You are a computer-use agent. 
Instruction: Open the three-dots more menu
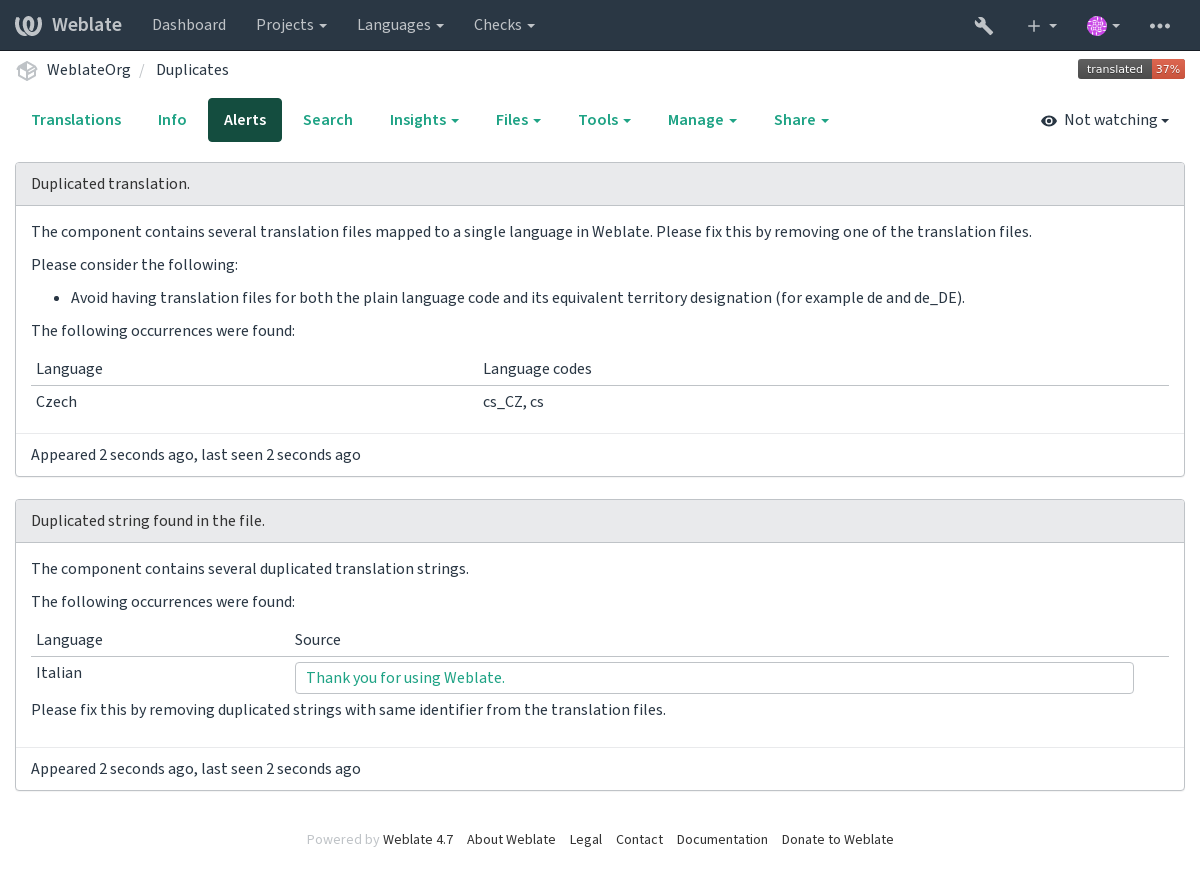click(1160, 25)
